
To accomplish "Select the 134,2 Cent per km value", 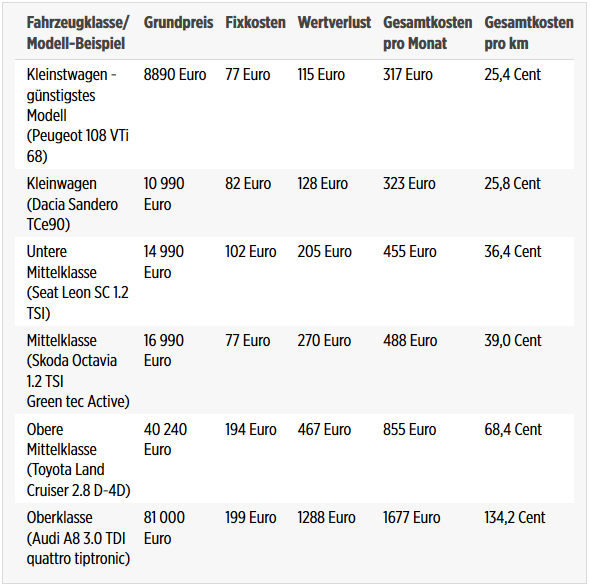I will [514, 518].
